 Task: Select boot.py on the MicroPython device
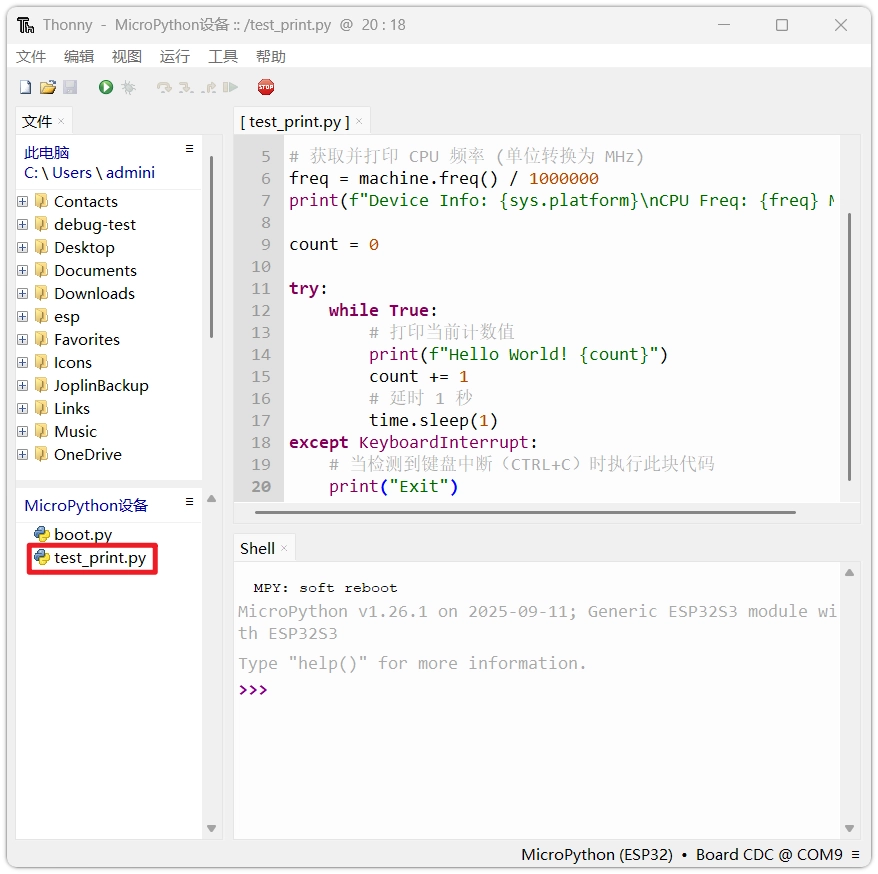(x=82, y=534)
